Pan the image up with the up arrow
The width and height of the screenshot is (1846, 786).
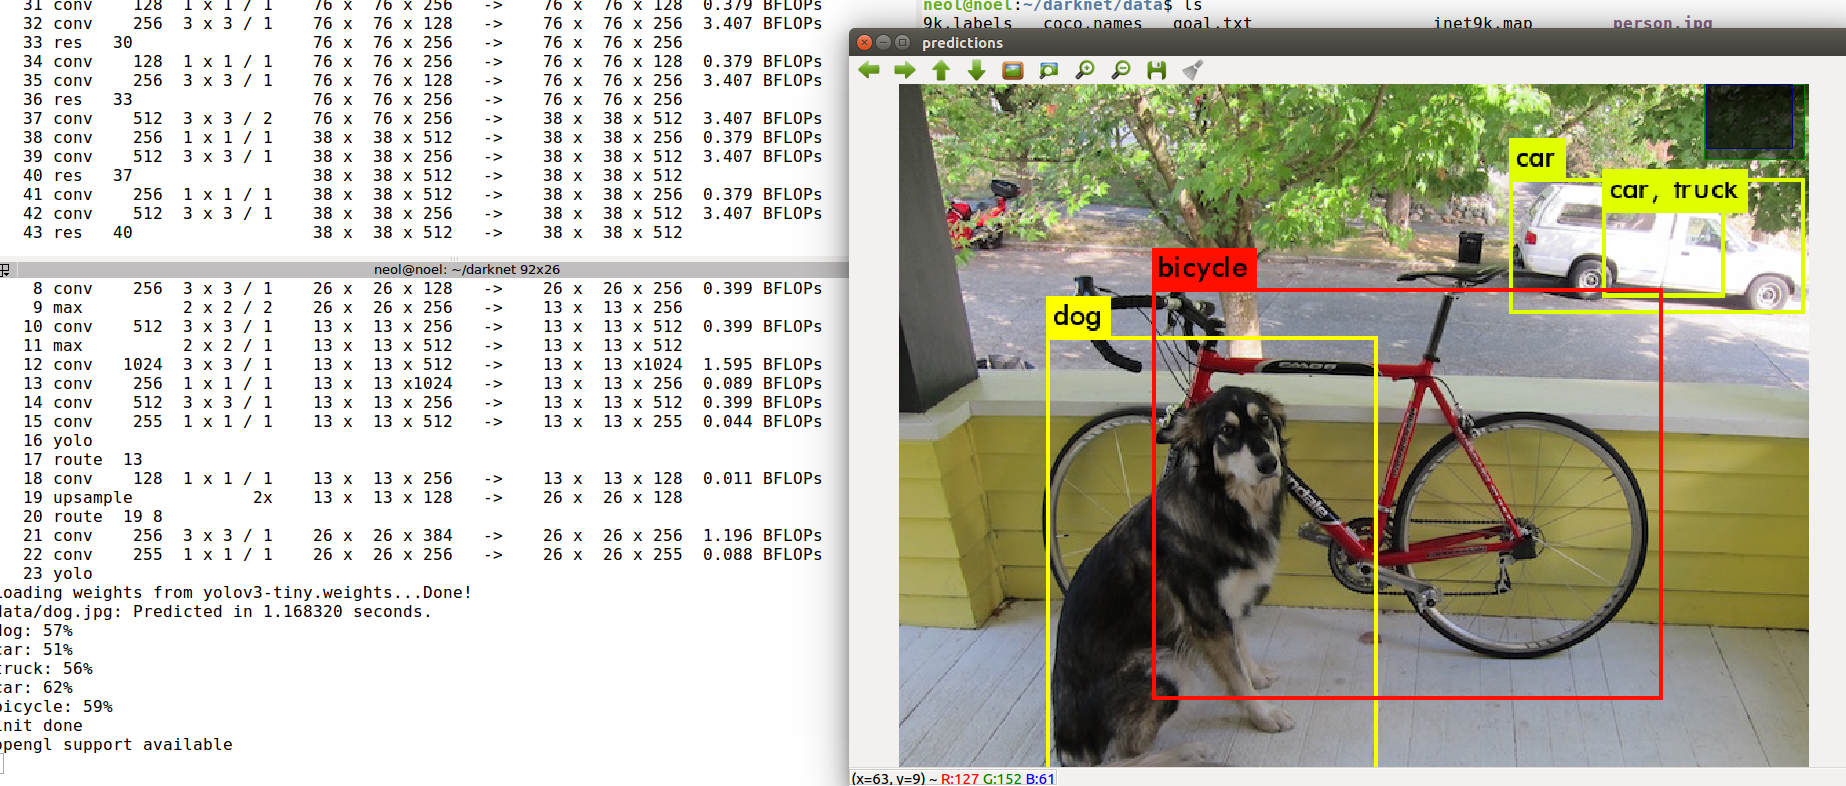point(941,70)
